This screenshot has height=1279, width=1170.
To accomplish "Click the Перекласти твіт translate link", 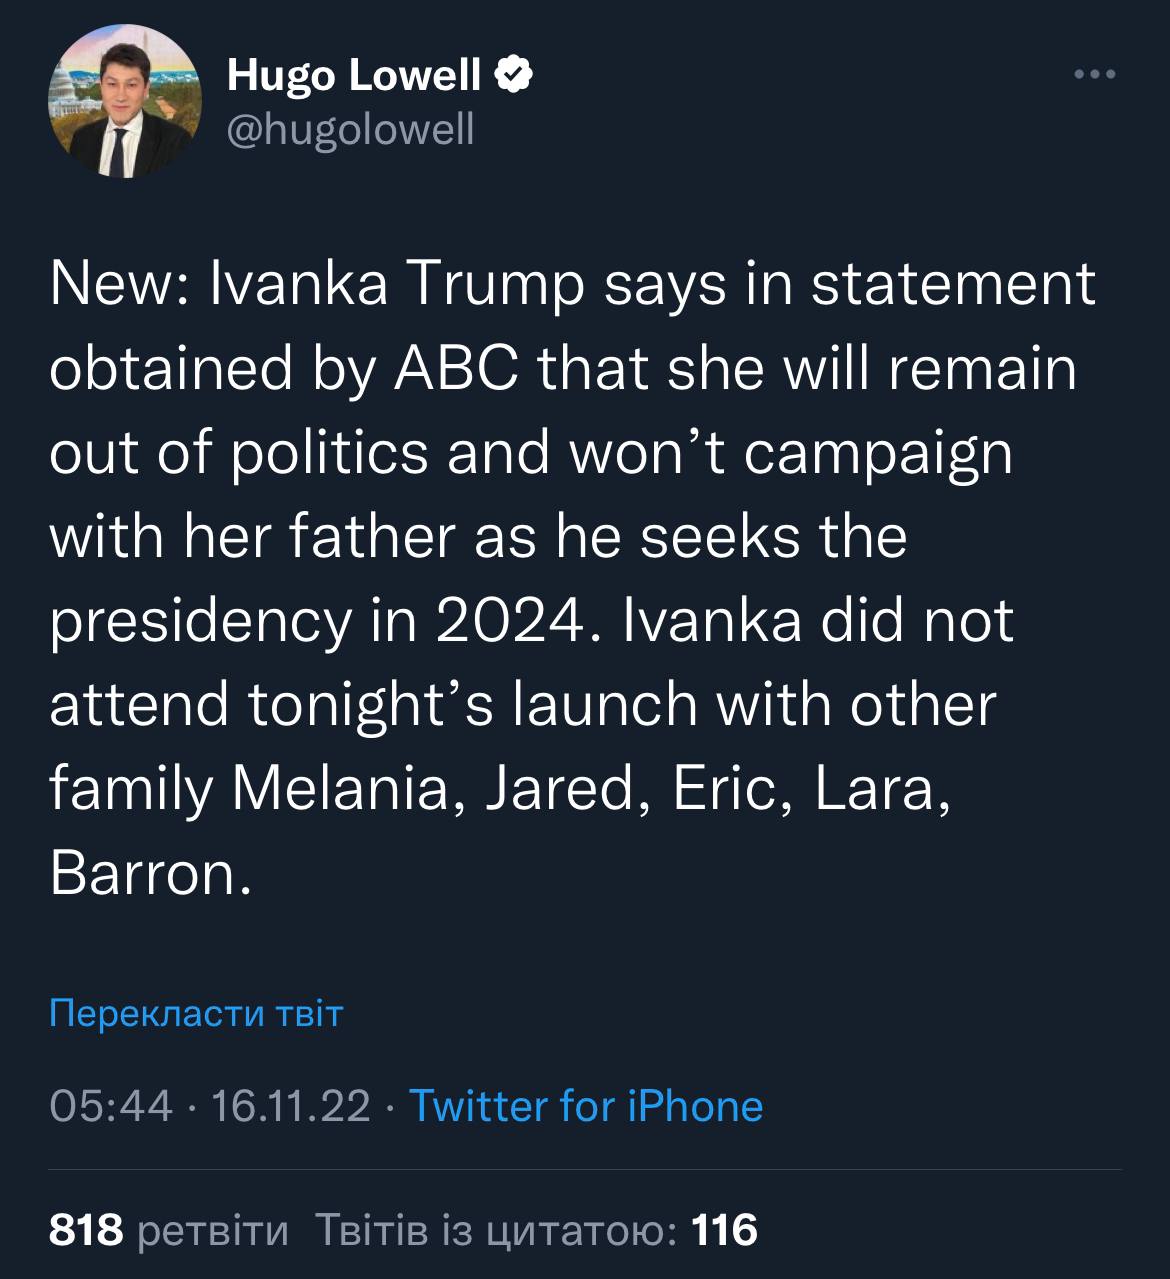I will coord(196,1013).
